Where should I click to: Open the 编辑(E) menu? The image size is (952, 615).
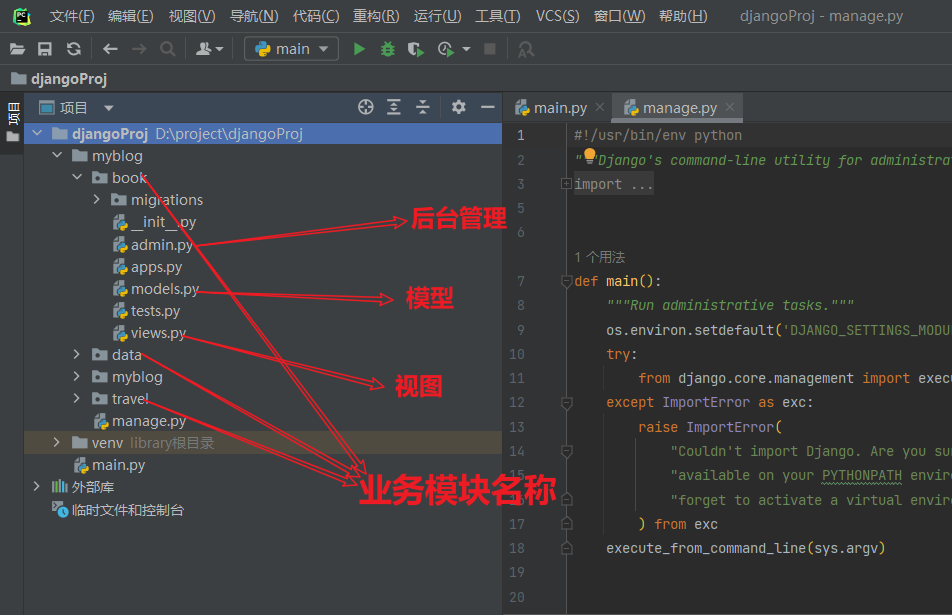click(x=131, y=16)
